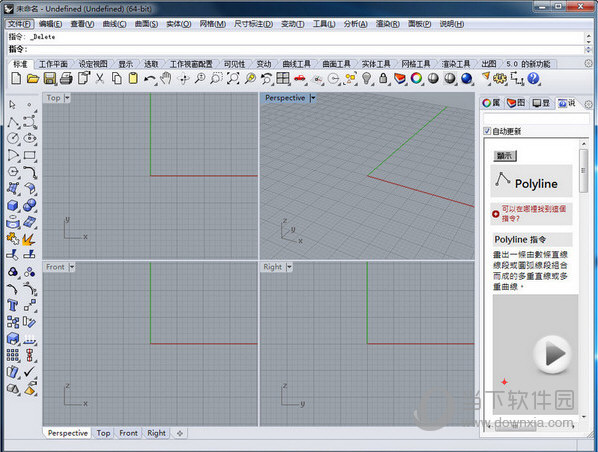The width and height of the screenshot is (598, 452).
Task: Click the Save file icon
Action: click(50, 79)
